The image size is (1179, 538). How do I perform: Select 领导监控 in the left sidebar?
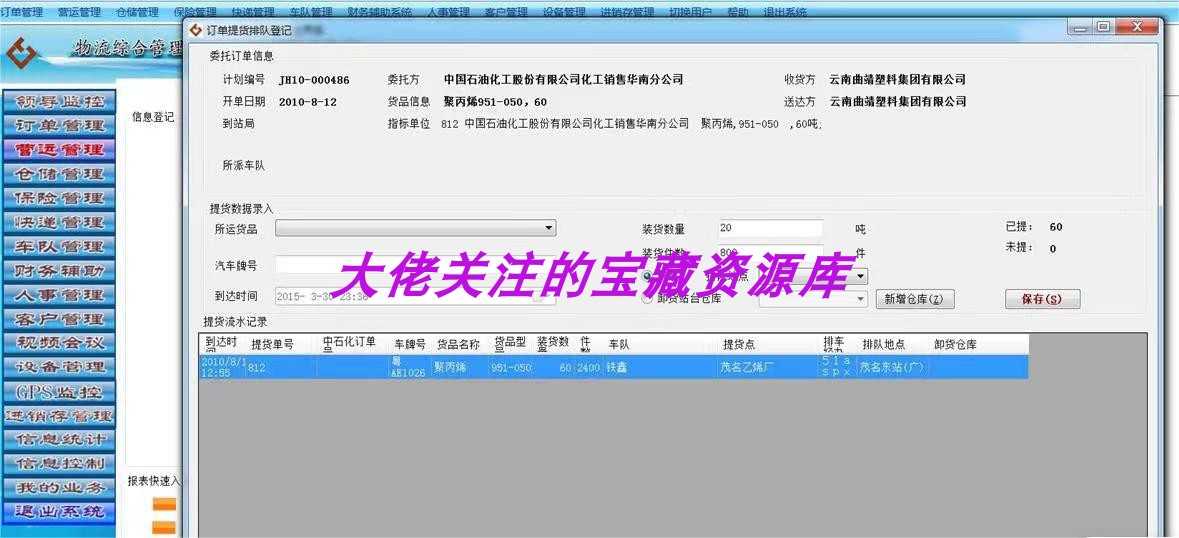pos(59,101)
